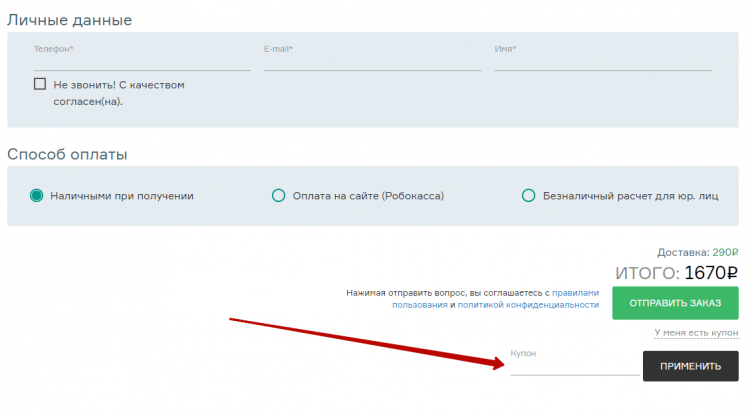The width and height of the screenshot is (752, 416).
Task: Choose the 'Оплата на сайте (Робокасса)' radio circle
Action: coord(279,196)
